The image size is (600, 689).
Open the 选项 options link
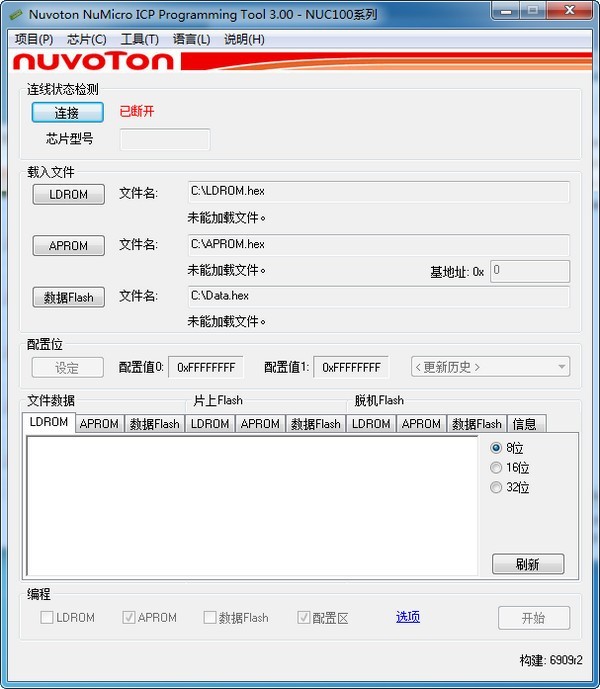(408, 617)
